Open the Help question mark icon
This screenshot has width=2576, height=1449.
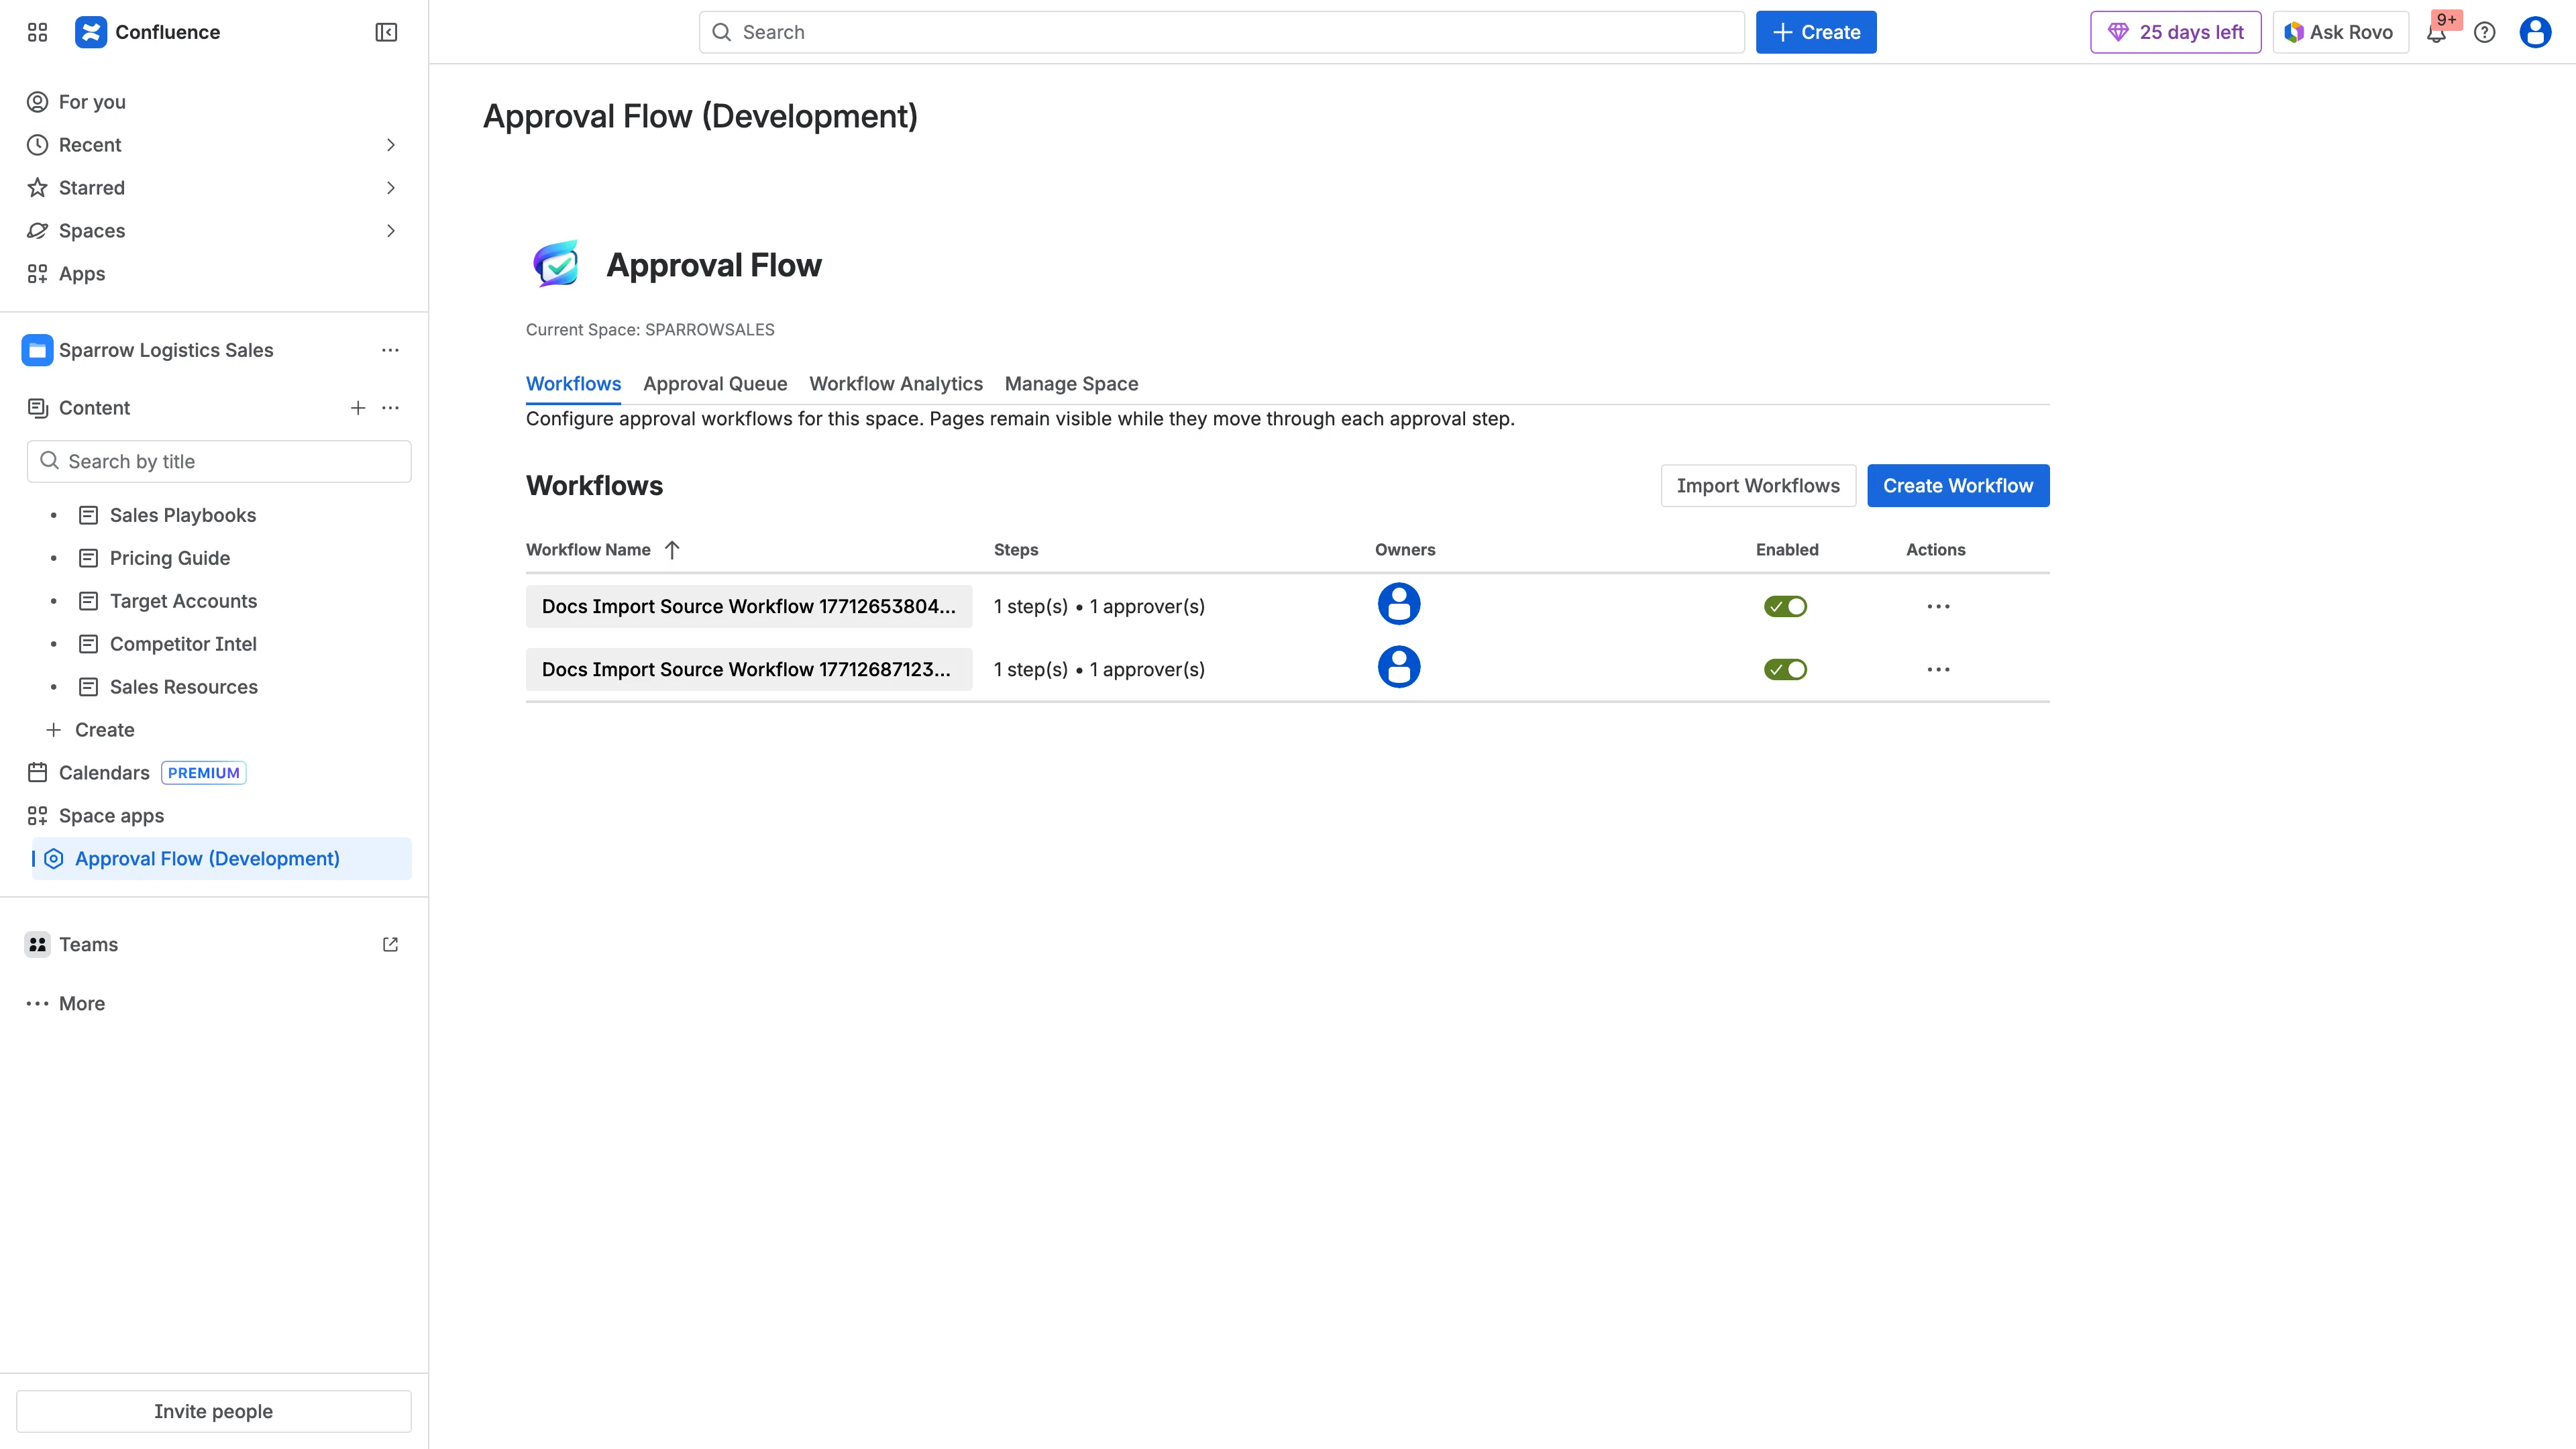[2486, 32]
